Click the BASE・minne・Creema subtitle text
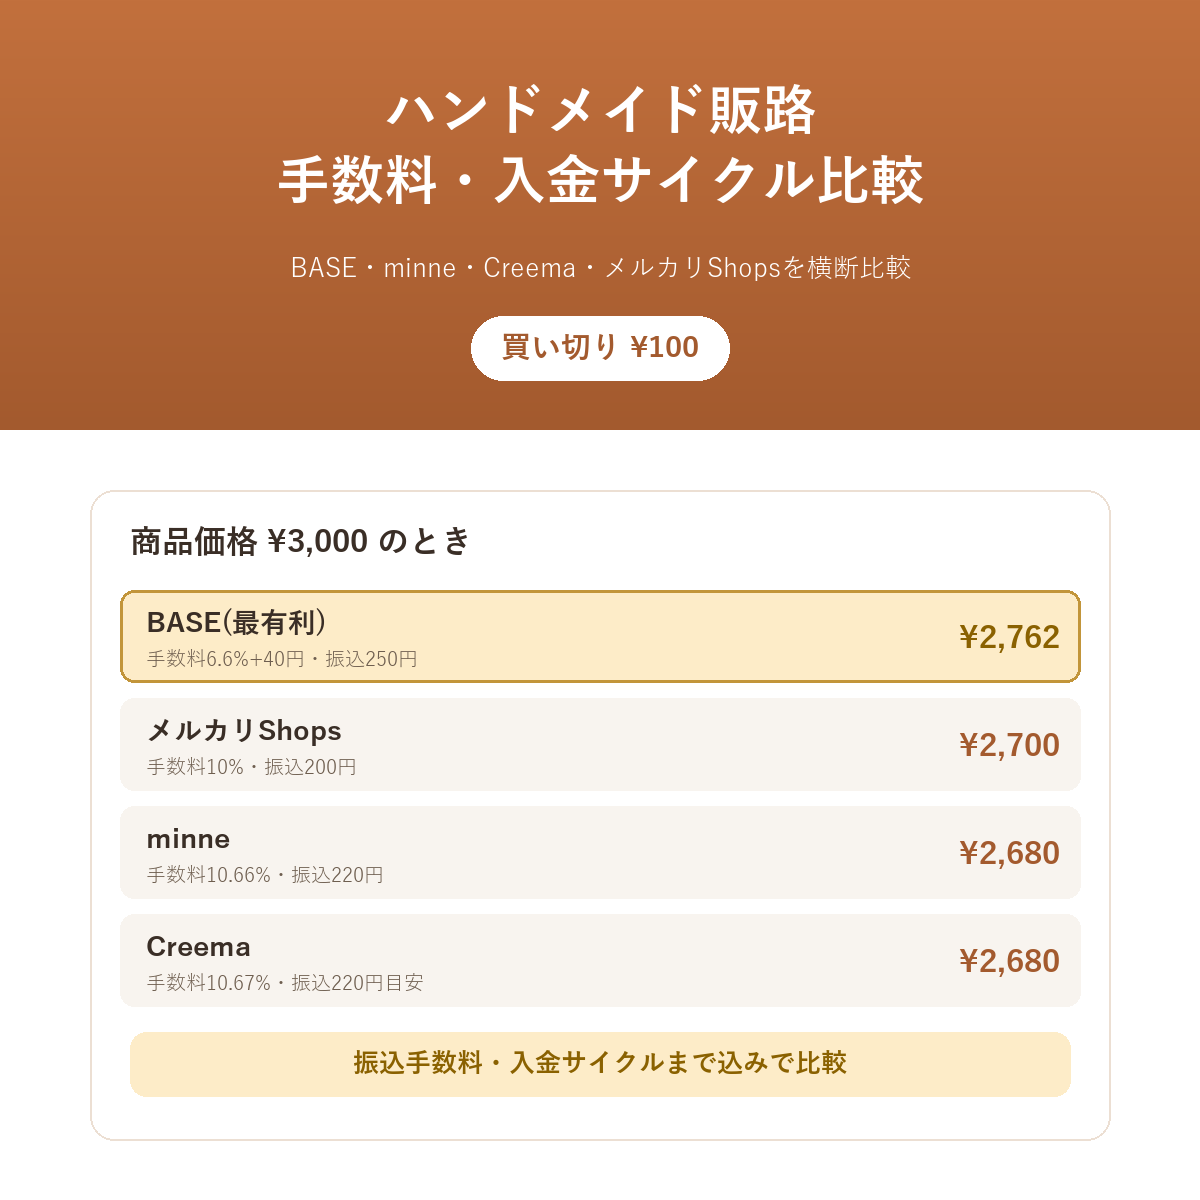Viewport: 1200px width, 1200px height. coord(601,268)
